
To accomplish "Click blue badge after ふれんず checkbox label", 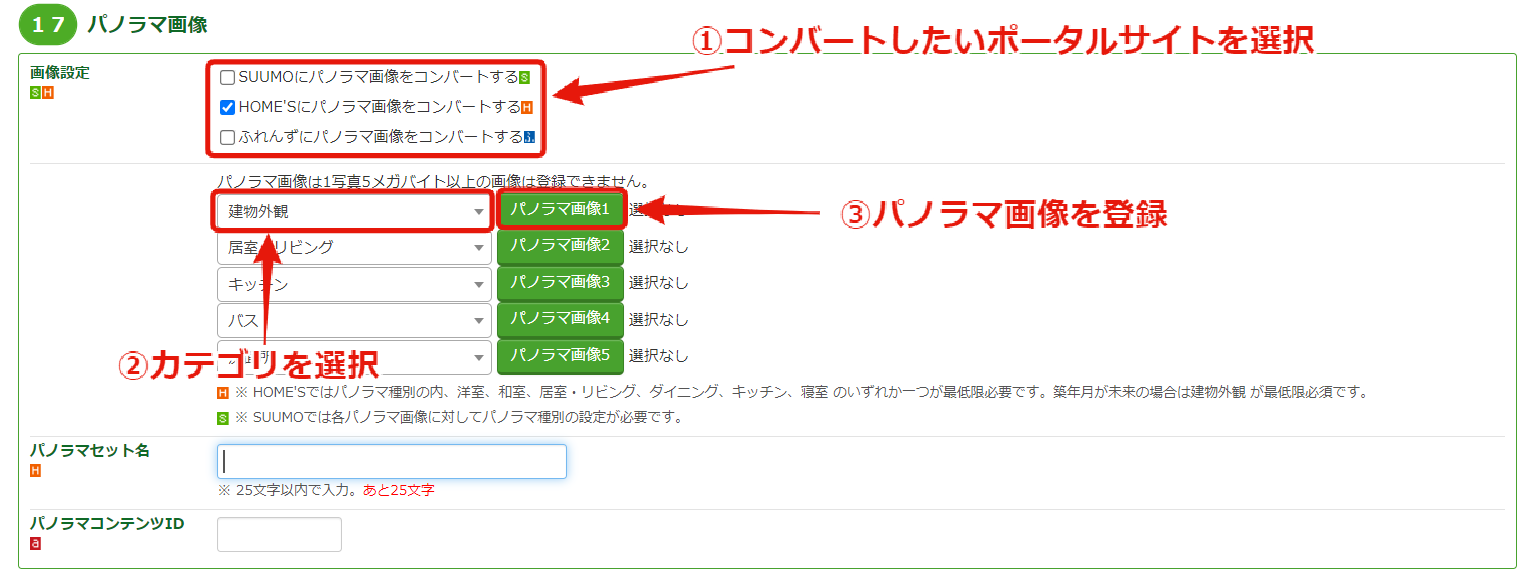I will [x=530, y=138].
